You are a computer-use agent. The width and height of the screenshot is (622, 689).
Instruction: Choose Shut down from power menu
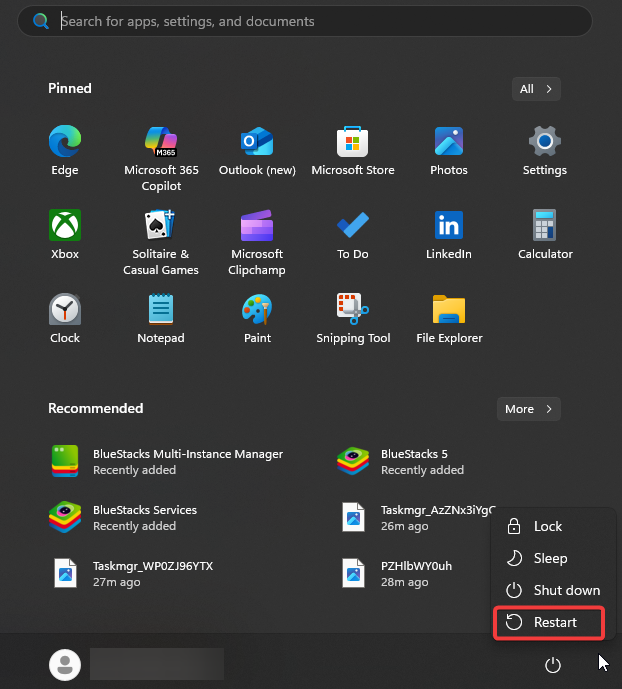click(553, 590)
